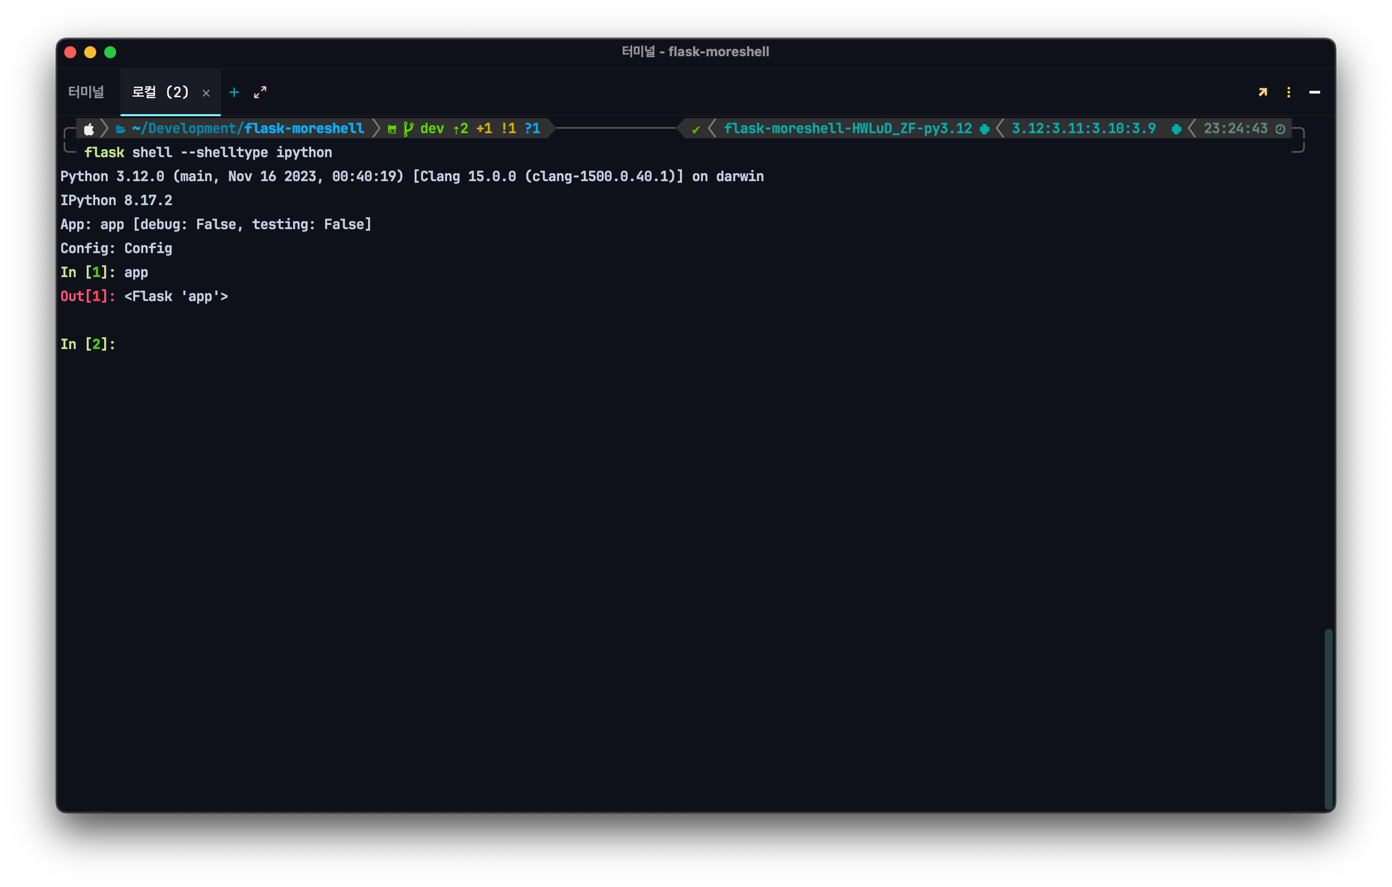The height and width of the screenshot is (887, 1392).
Task: Click the Apple logo prompt icon
Action: (89, 129)
